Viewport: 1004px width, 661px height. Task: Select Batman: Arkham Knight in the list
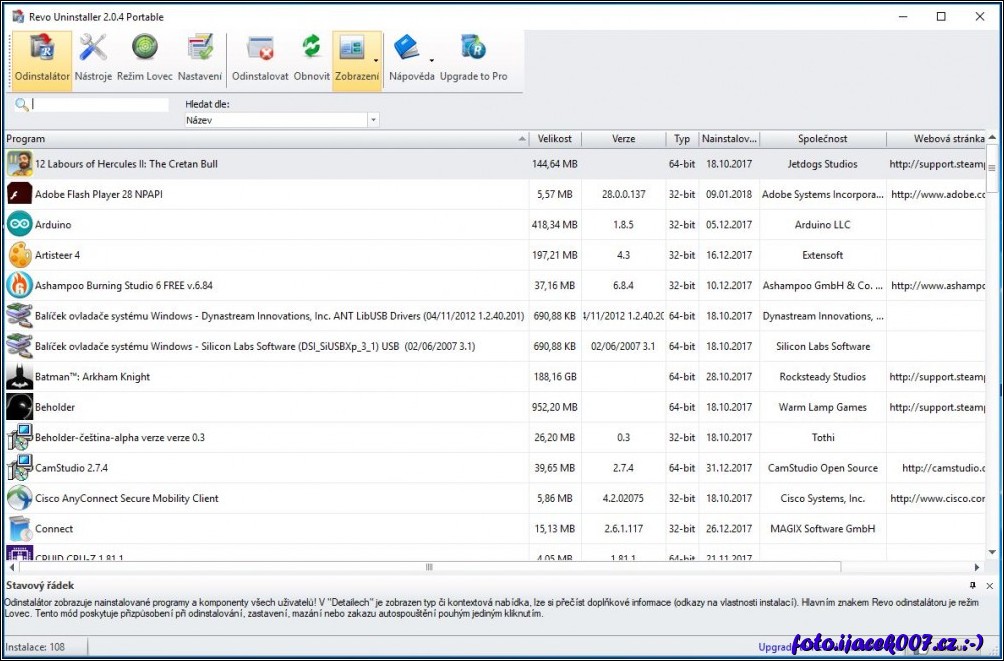tap(93, 377)
